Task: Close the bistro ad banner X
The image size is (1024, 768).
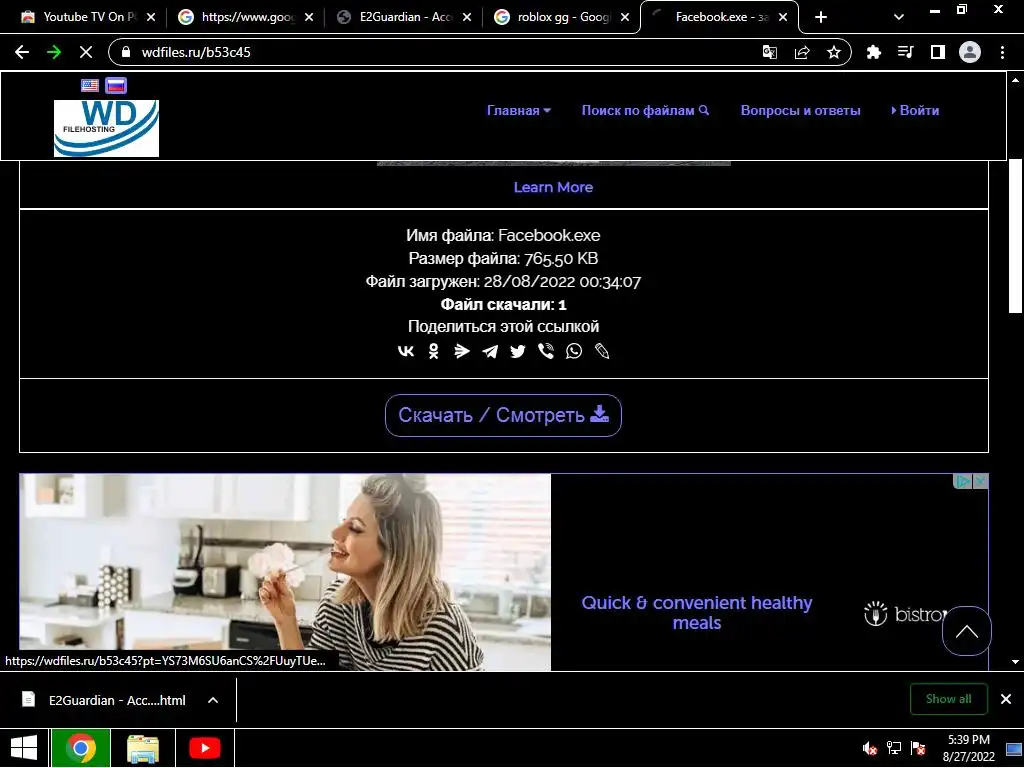Action: point(980,481)
